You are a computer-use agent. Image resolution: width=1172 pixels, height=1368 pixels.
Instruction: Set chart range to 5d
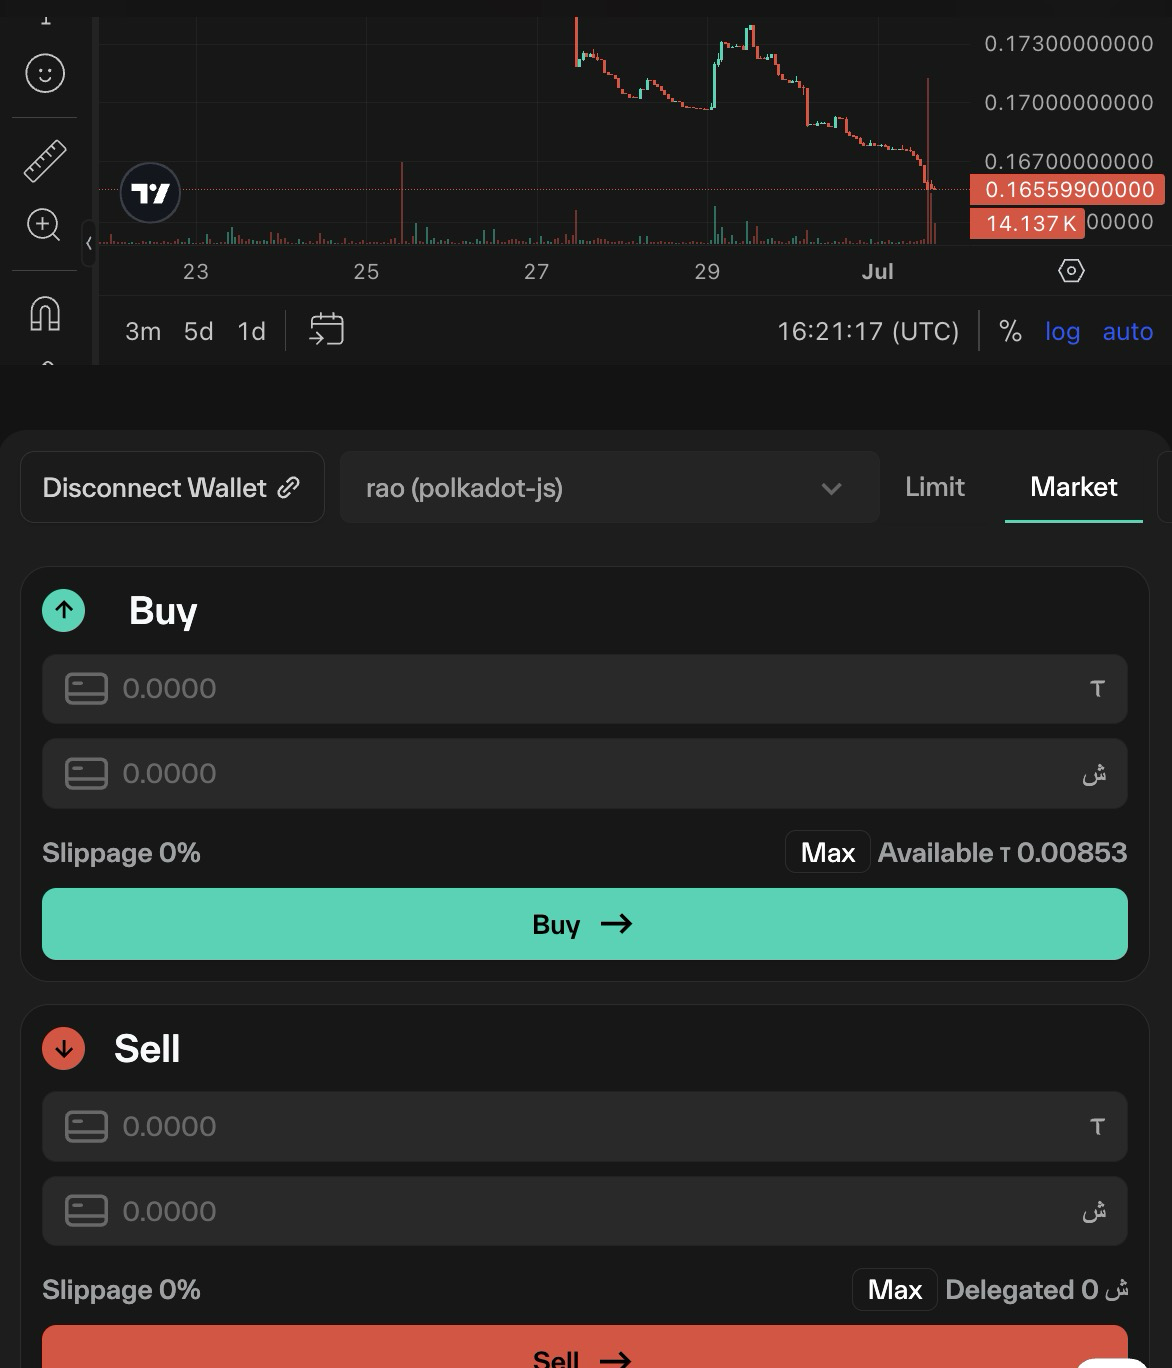point(199,331)
